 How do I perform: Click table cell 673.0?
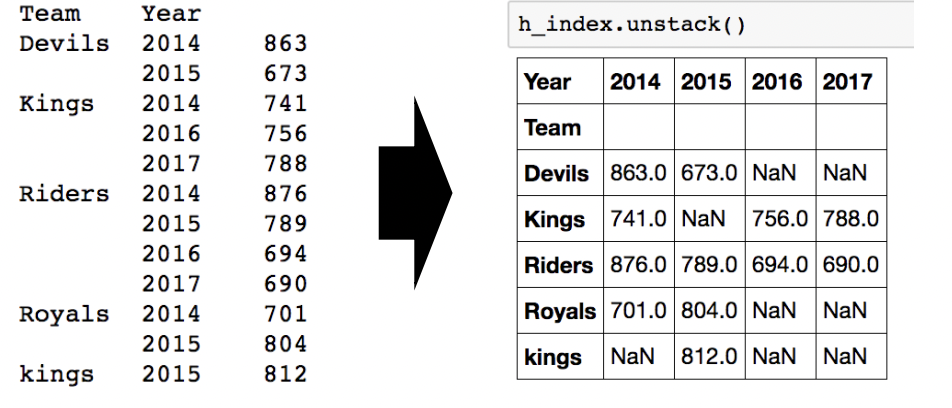pos(709,174)
